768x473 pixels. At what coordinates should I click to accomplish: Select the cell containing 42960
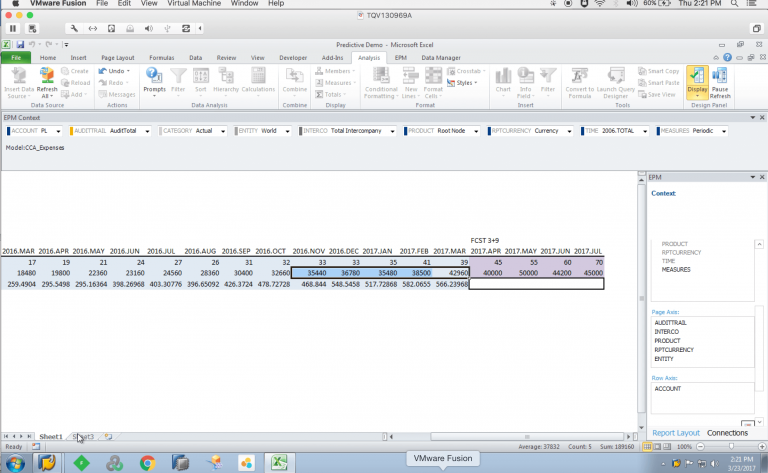click(x=451, y=273)
